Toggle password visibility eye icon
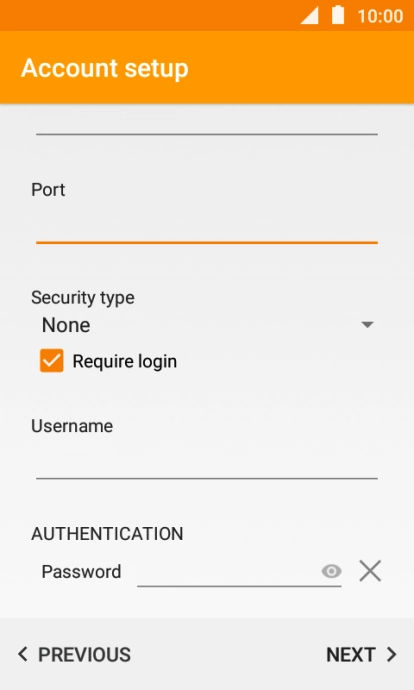The width and height of the screenshot is (414, 690). [x=331, y=571]
